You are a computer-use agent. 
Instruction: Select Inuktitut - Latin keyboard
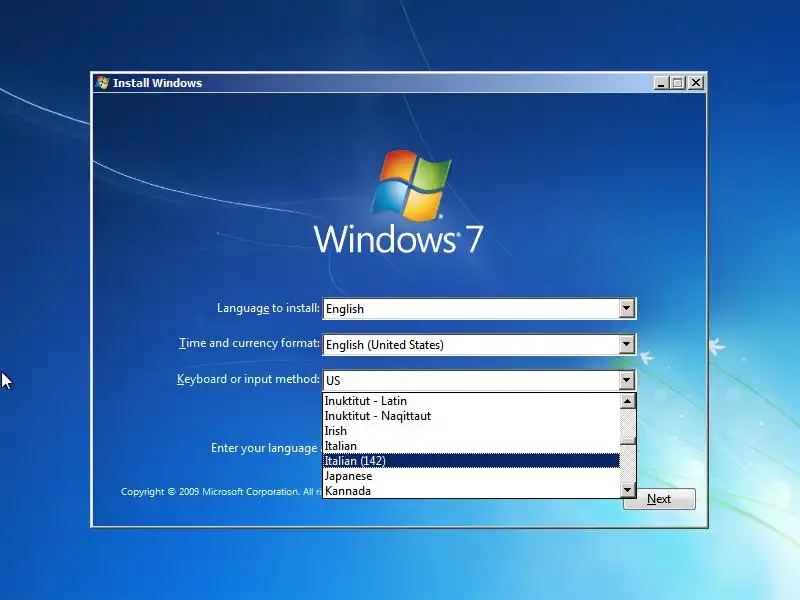(471, 401)
